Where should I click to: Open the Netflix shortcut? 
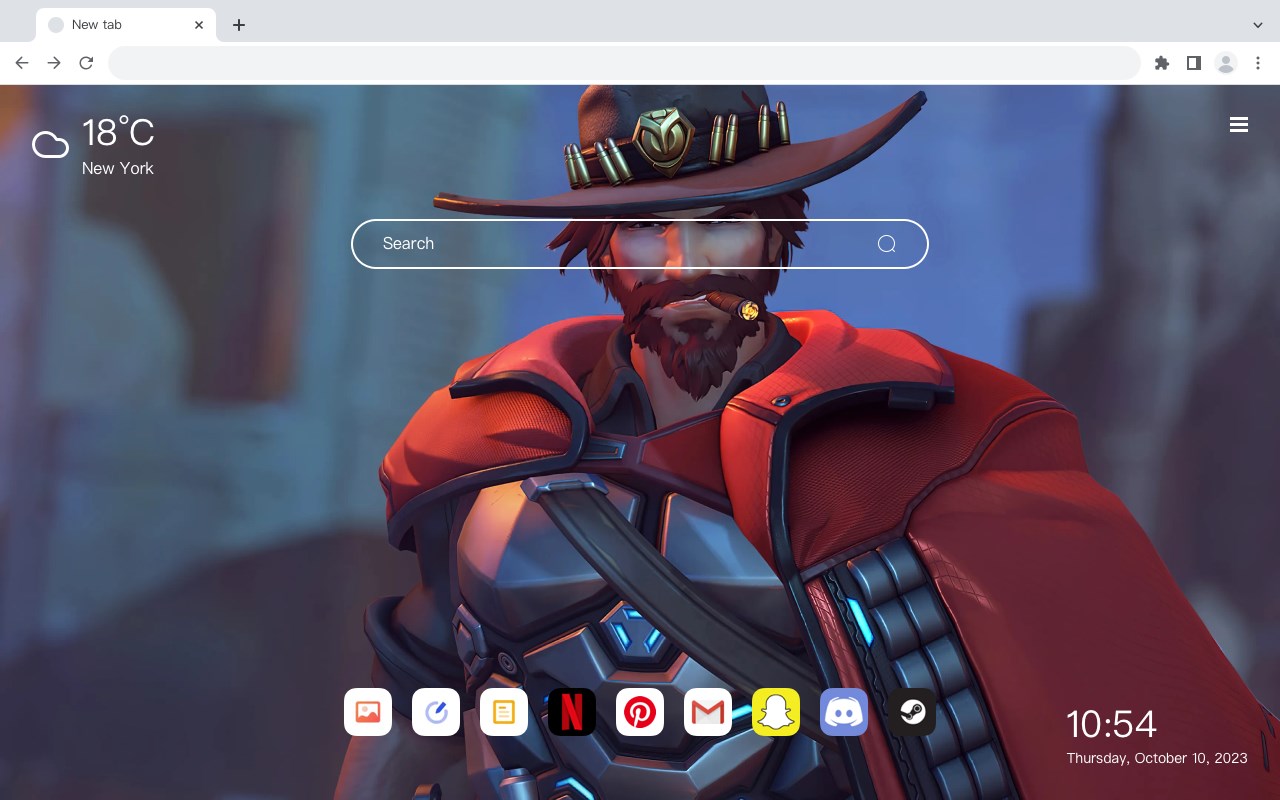tap(572, 712)
